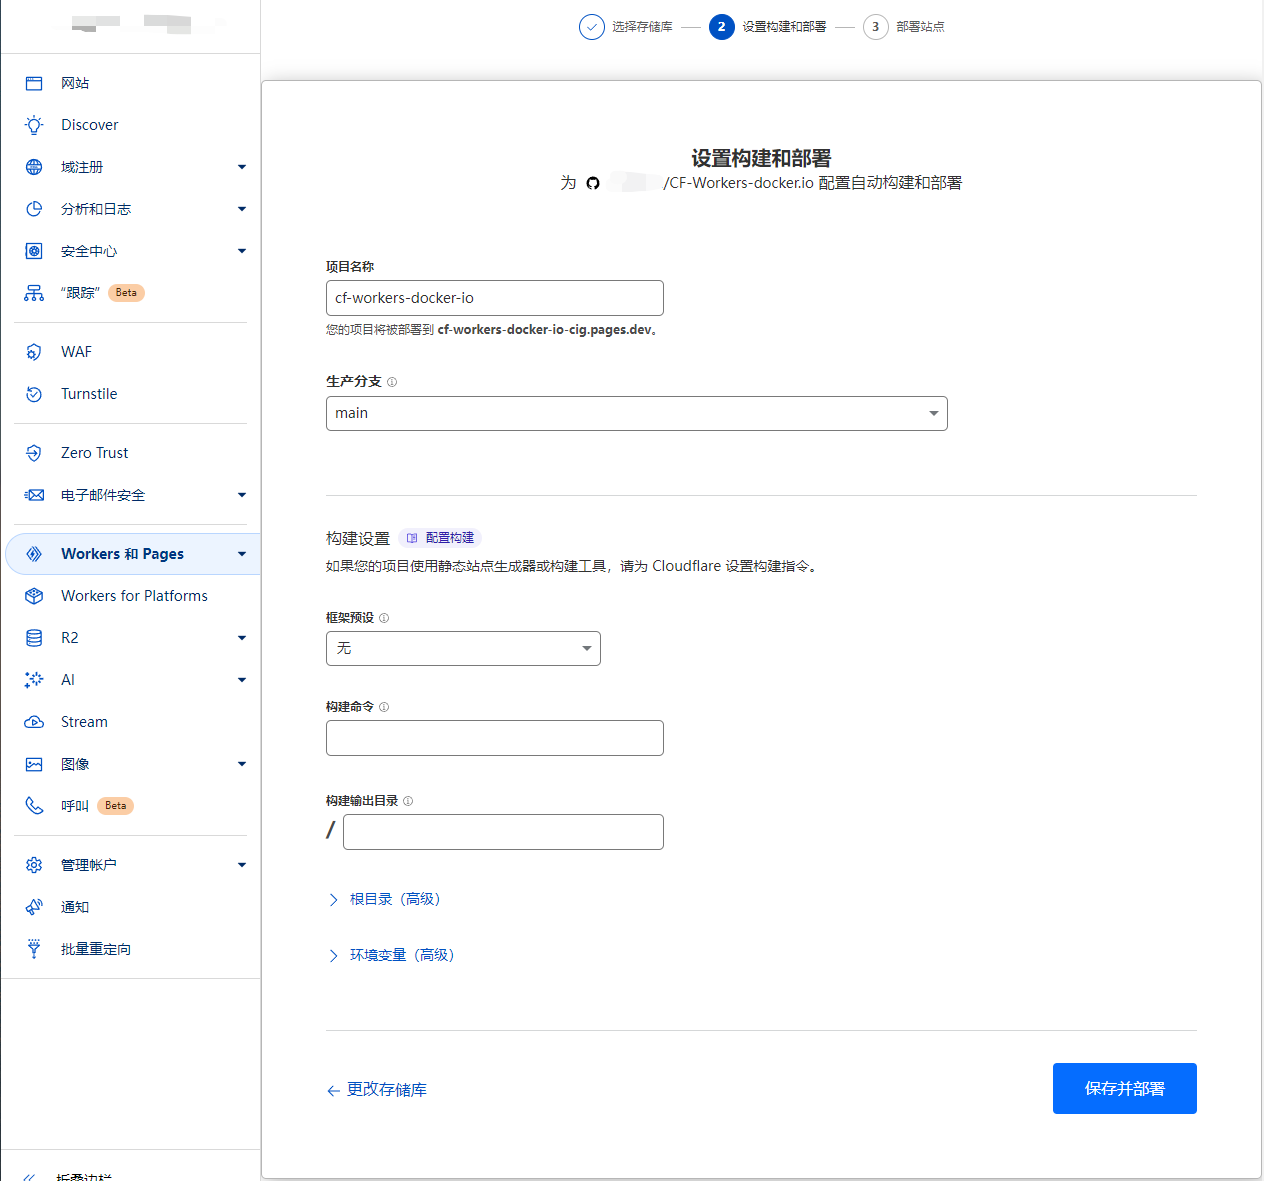The height and width of the screenshot is (1181, 1264).
Task: Click the 生产分支 info icon
Action: coord(392,382)
